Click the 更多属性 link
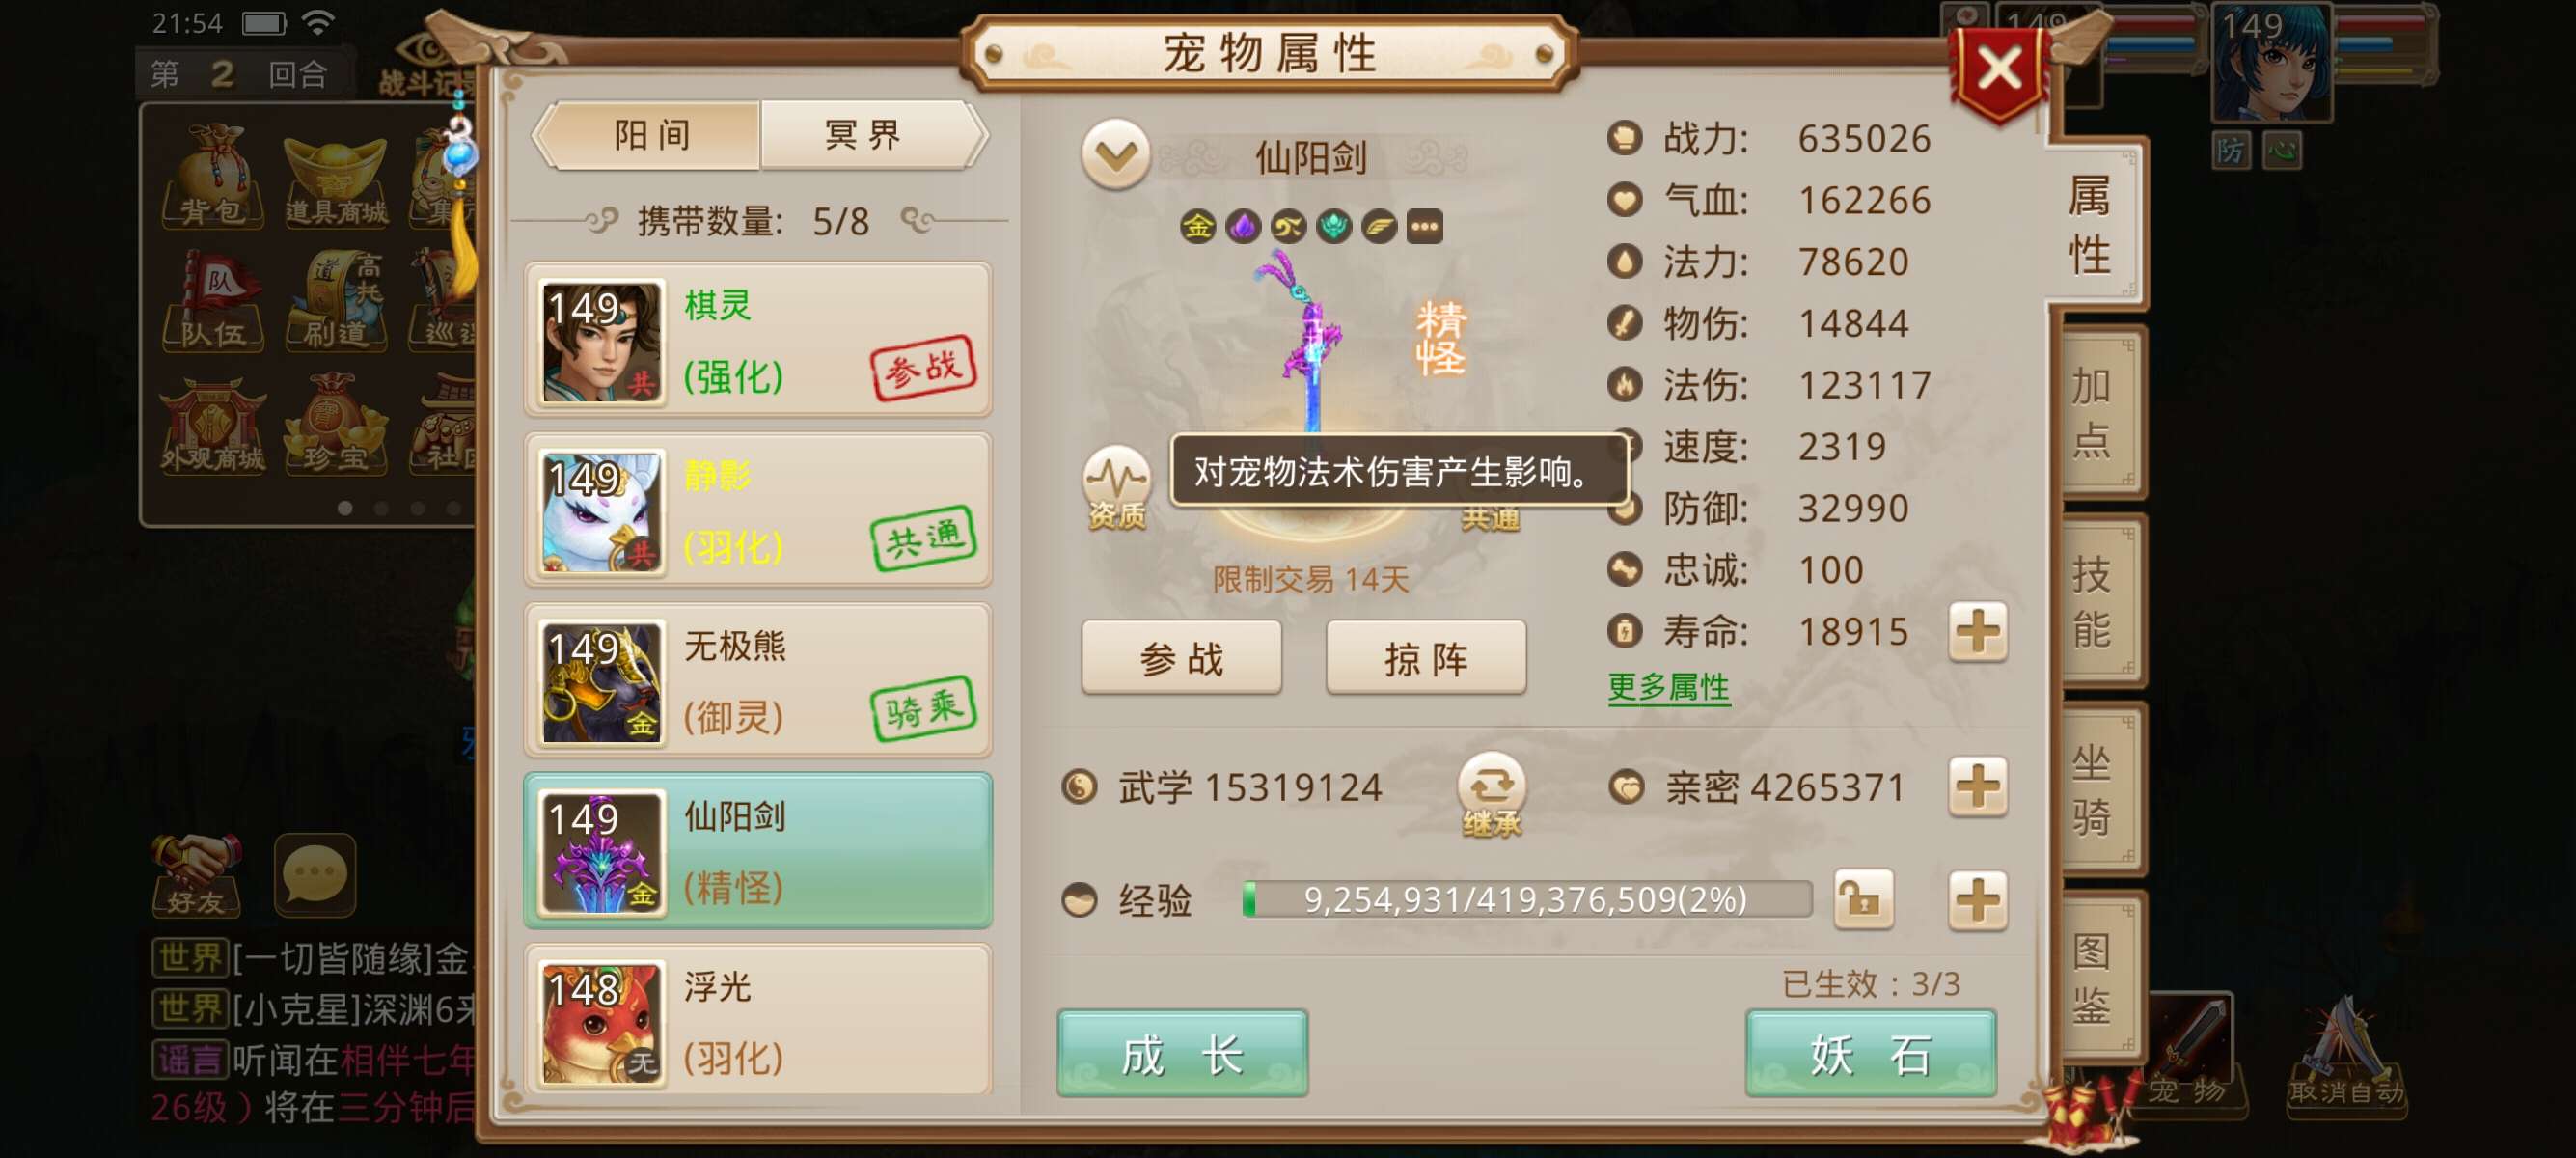This screenshot has height=1158, width=2576. point(1668,687)
